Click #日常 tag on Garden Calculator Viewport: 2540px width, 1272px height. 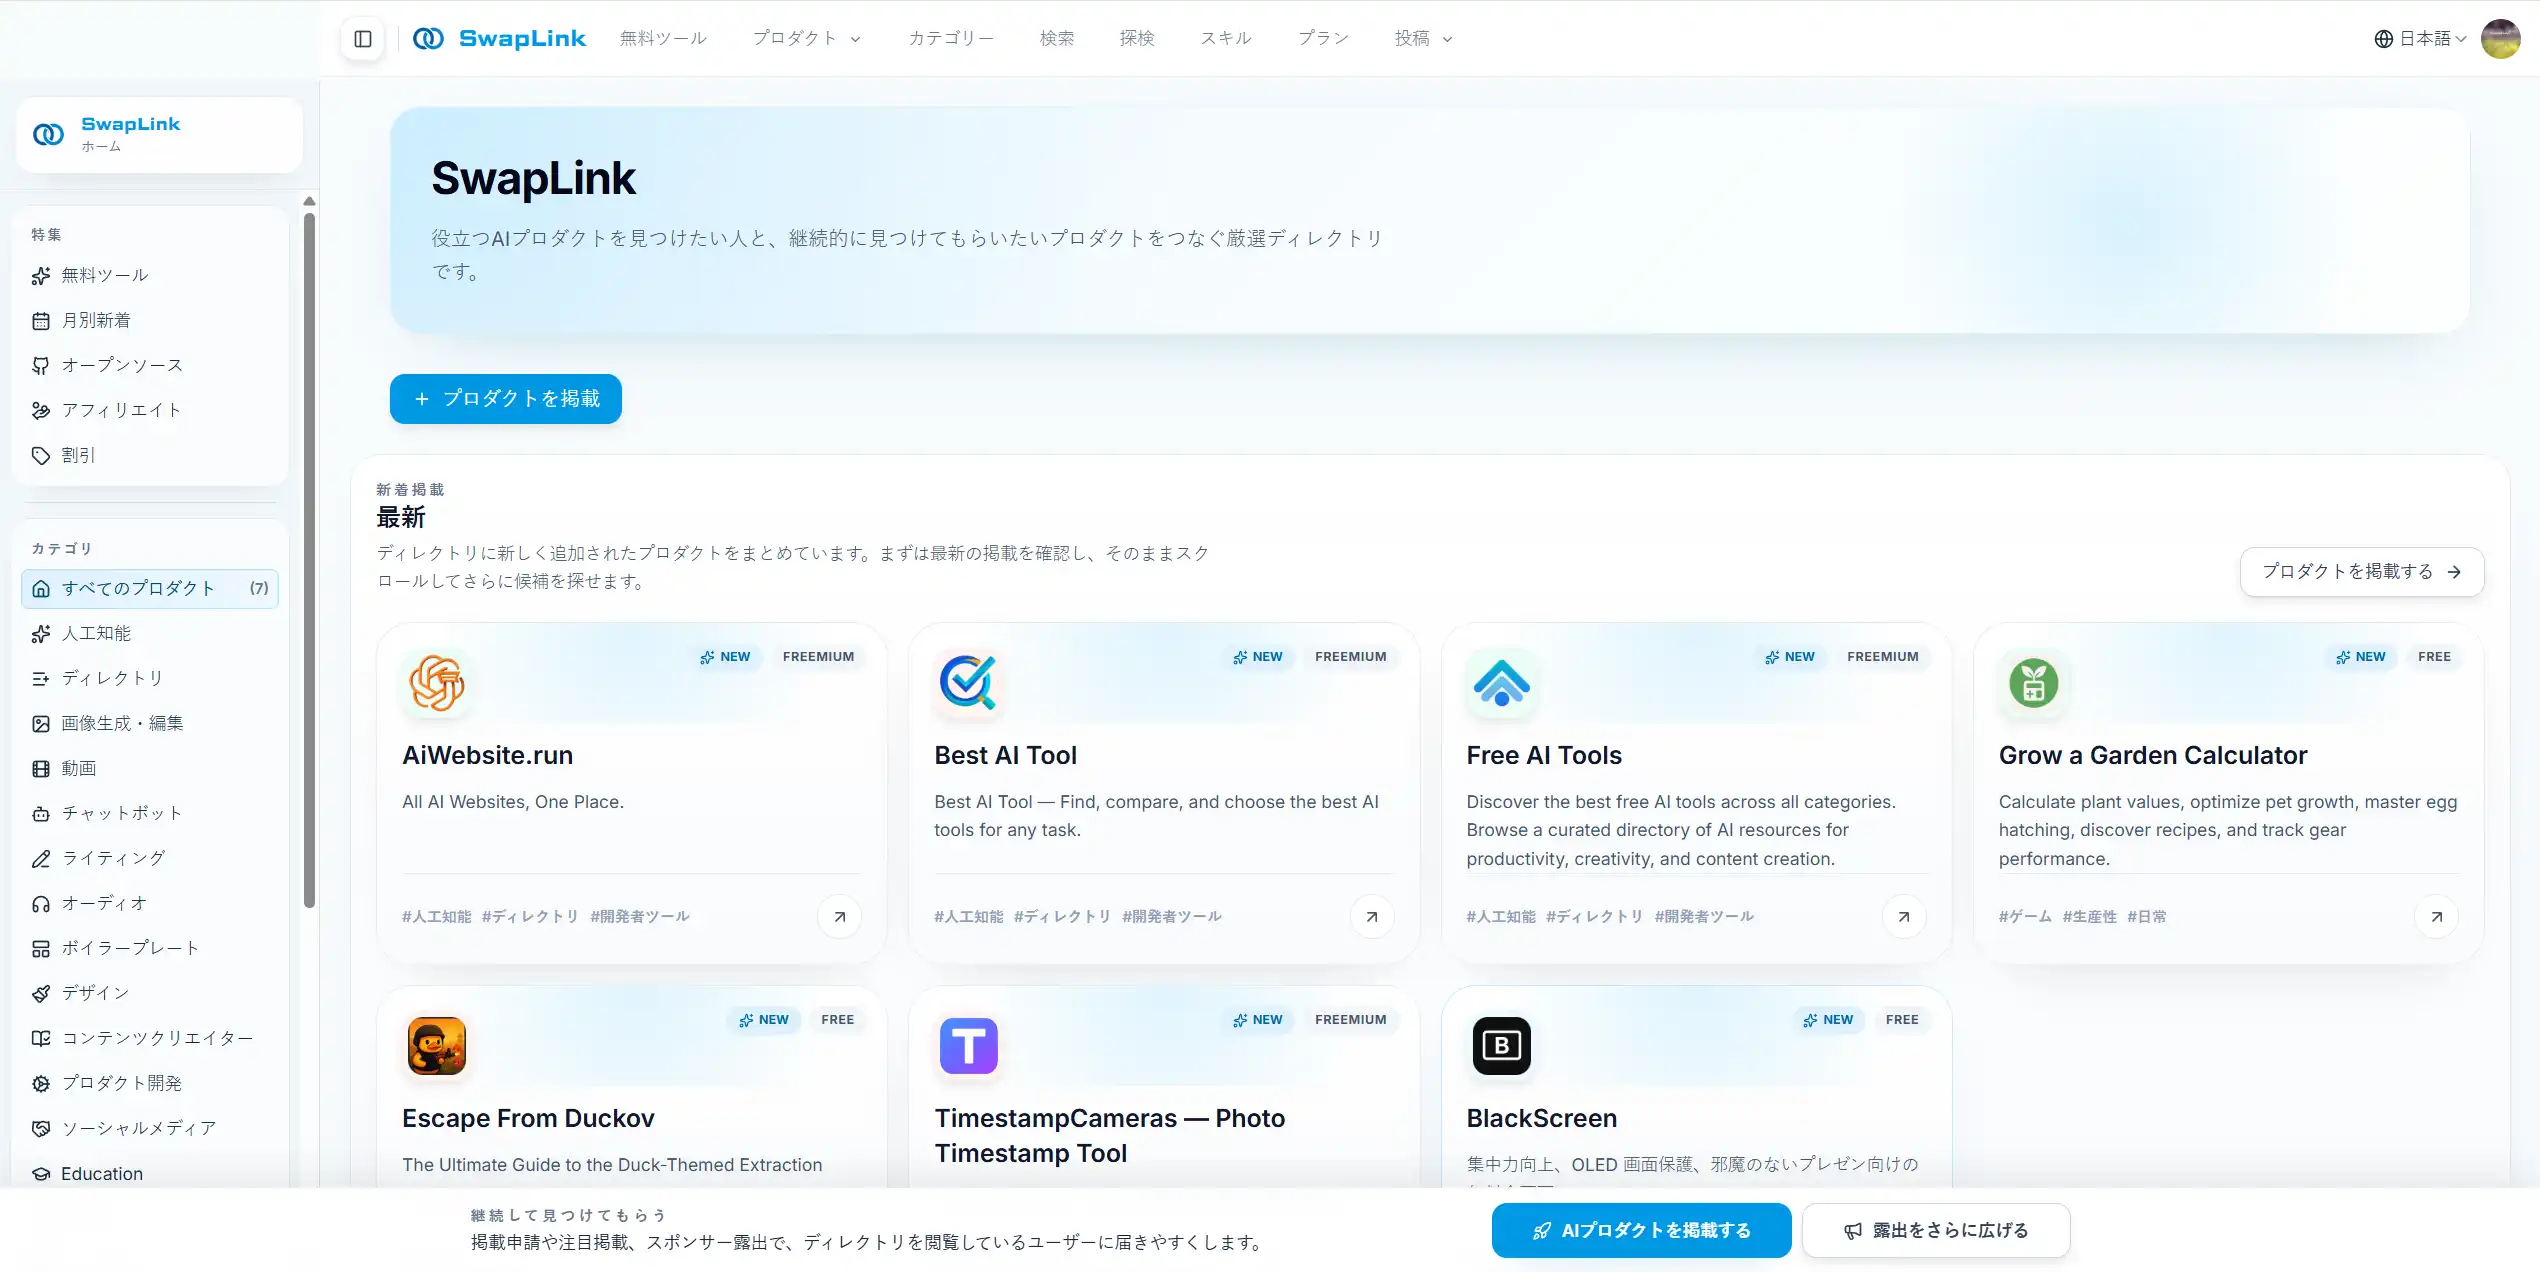(2147, 917)
